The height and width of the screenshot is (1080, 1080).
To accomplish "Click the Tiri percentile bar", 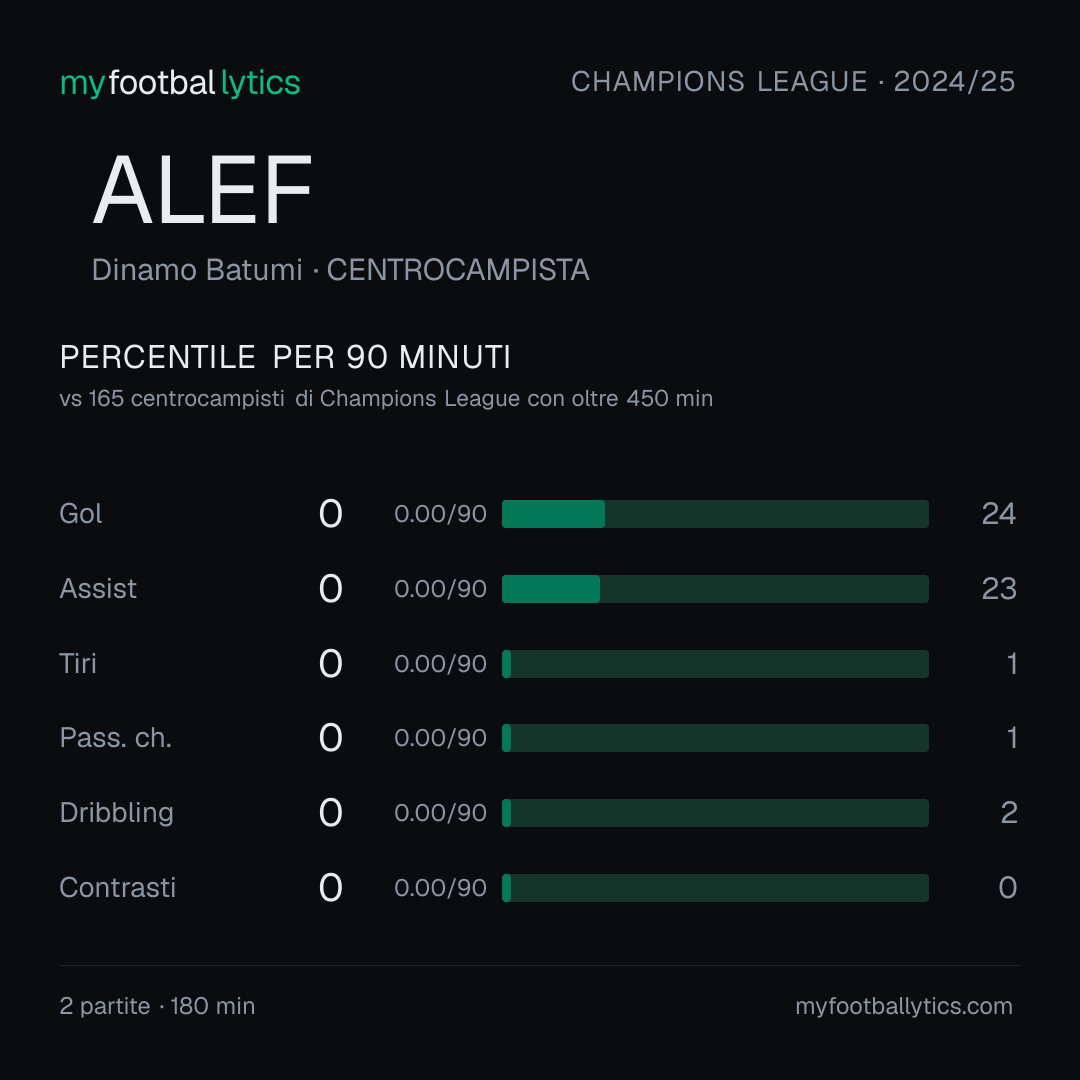I will [715, 664].
